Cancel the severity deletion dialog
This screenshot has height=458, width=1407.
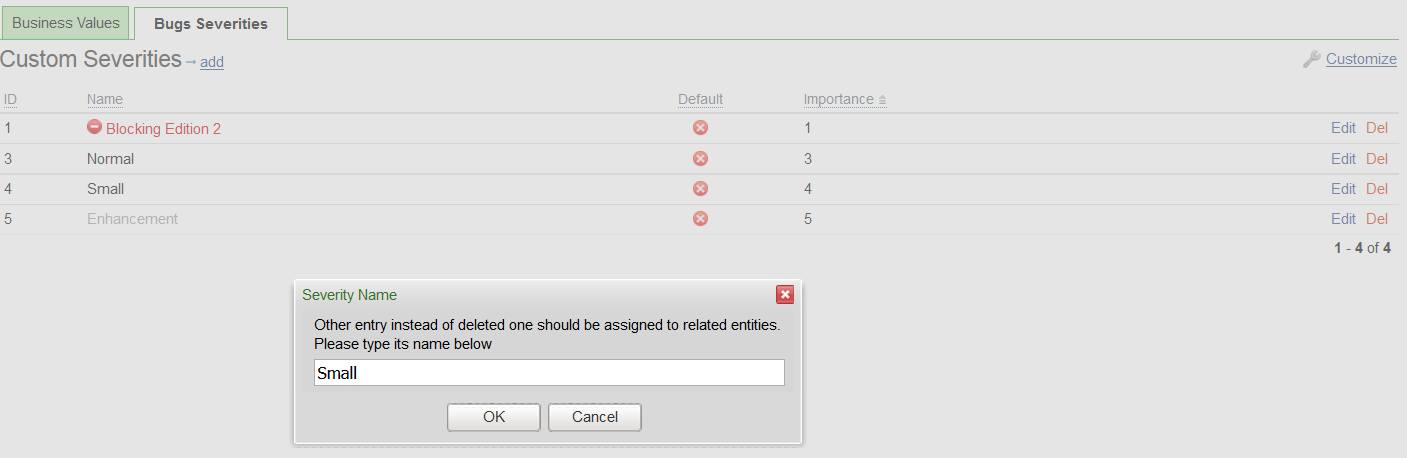coord(595,417)
